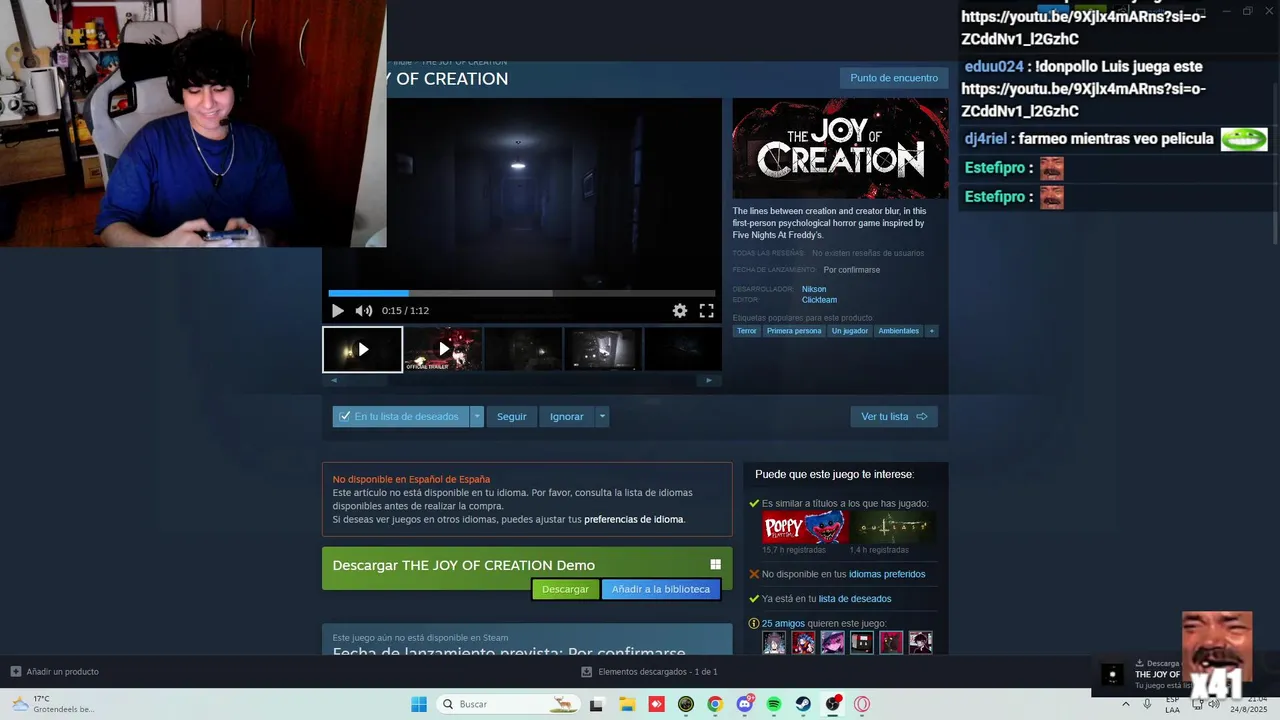Click the microphone tray icon

pos(1147,704)
